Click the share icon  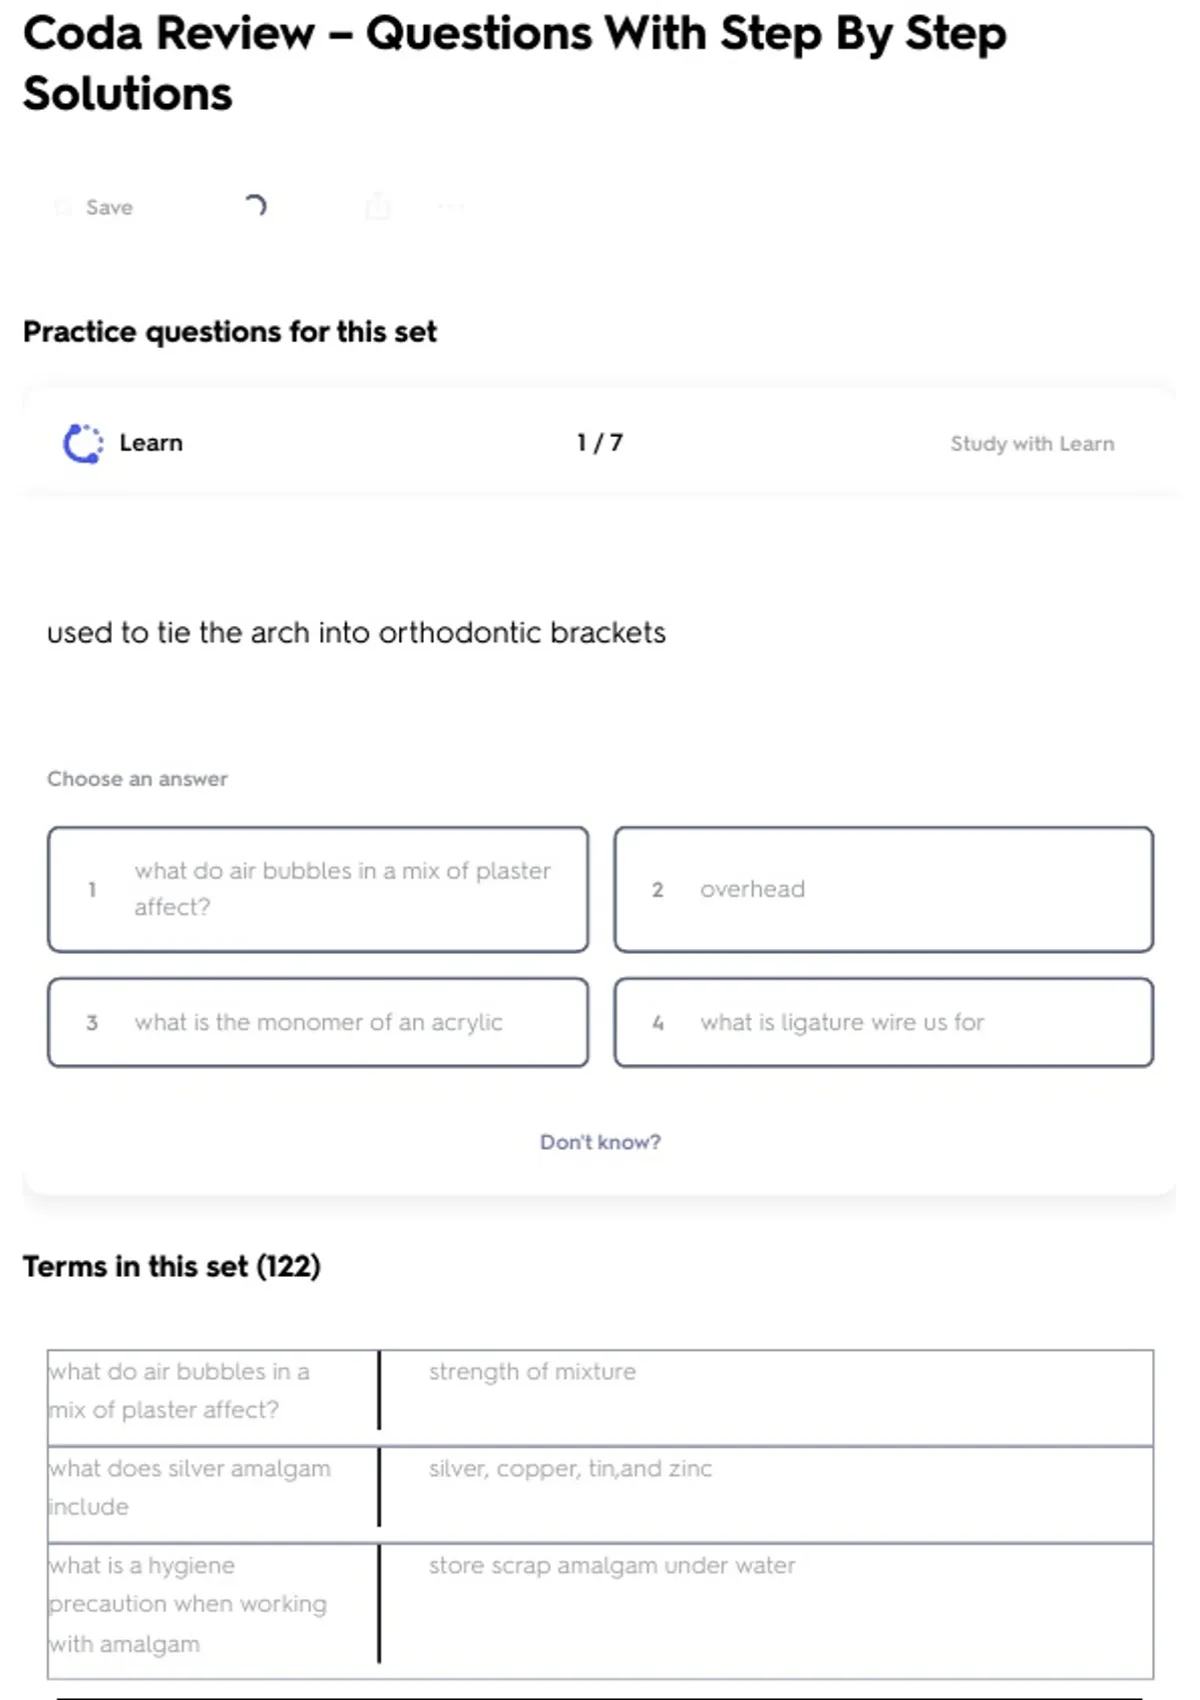[378, 207]
